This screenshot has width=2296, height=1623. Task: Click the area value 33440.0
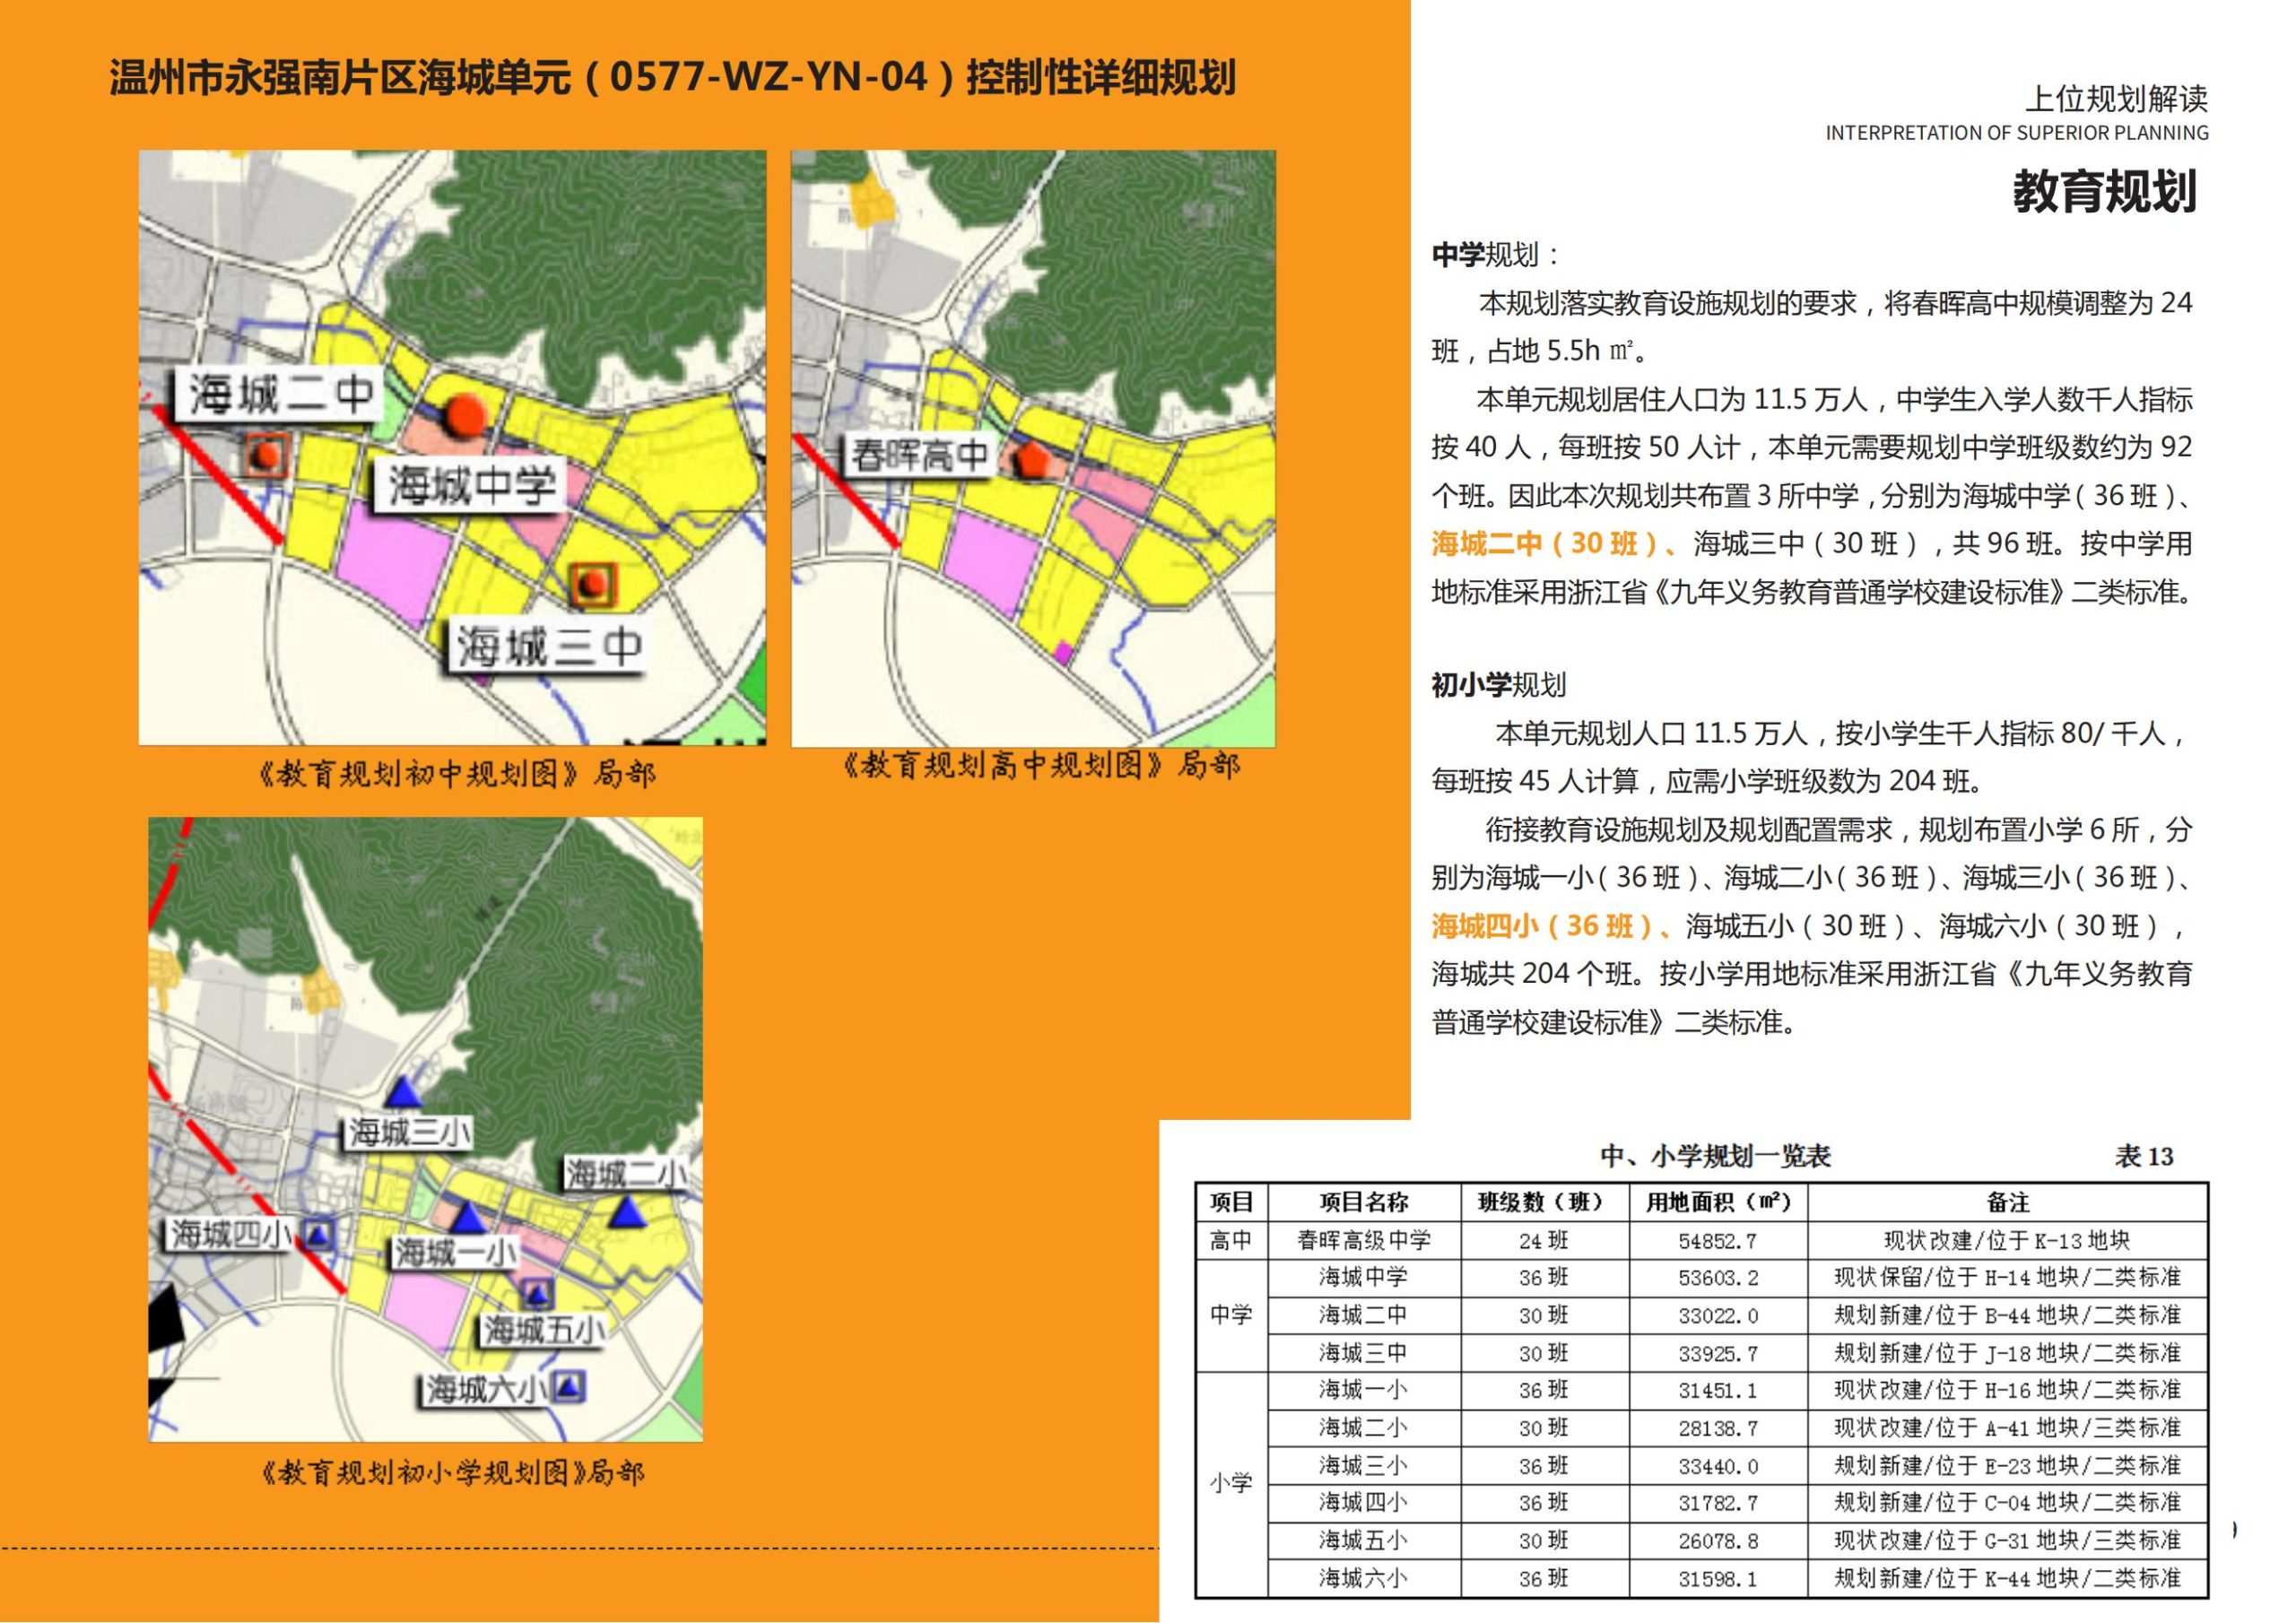pyautogui.click(x=1718, y=1467)
